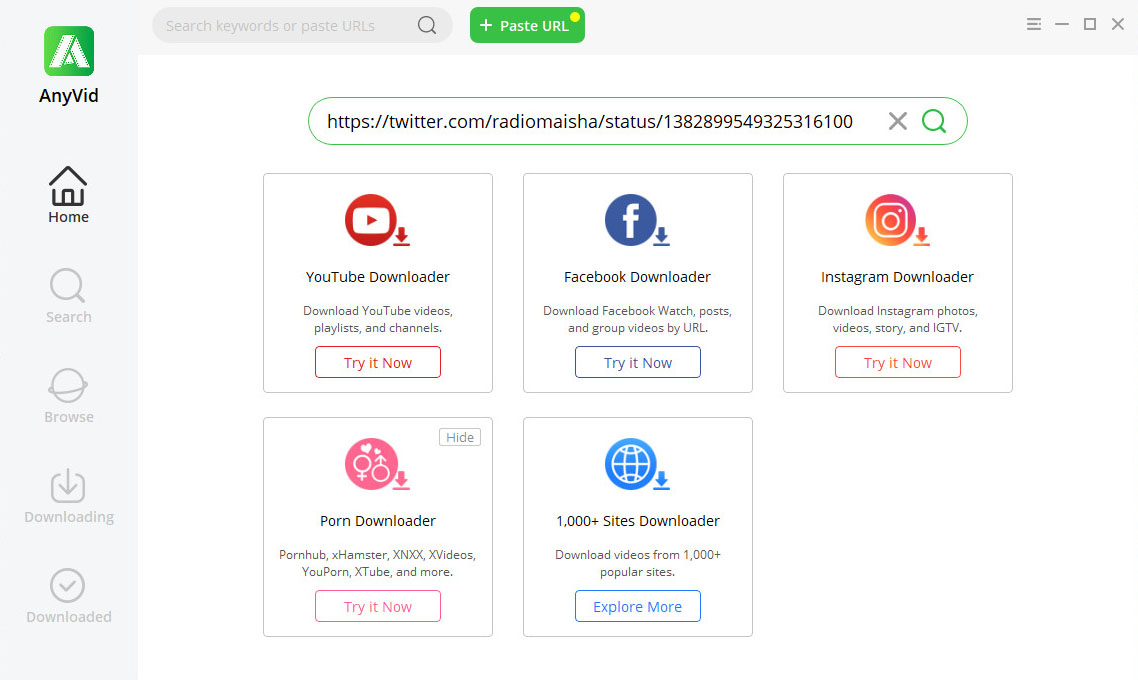Image resolution: width=1138 pixels, height=680 pixels.
Task: Clear the URL with the X icon
Action: tap(898, 121)
